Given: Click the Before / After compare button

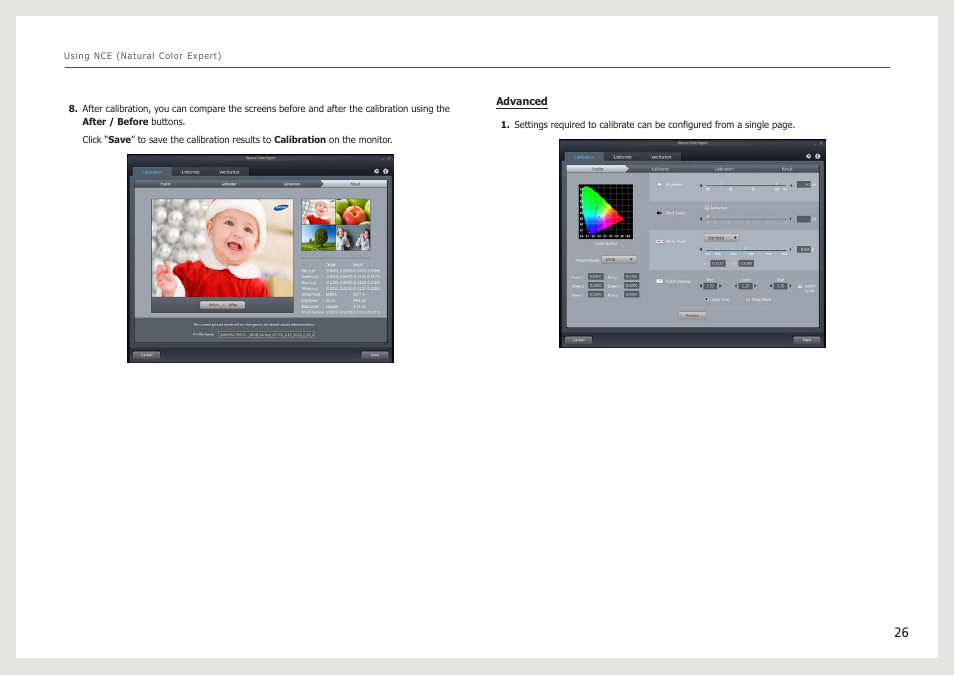Looking at the screenshot, I should tap(223, 305).
